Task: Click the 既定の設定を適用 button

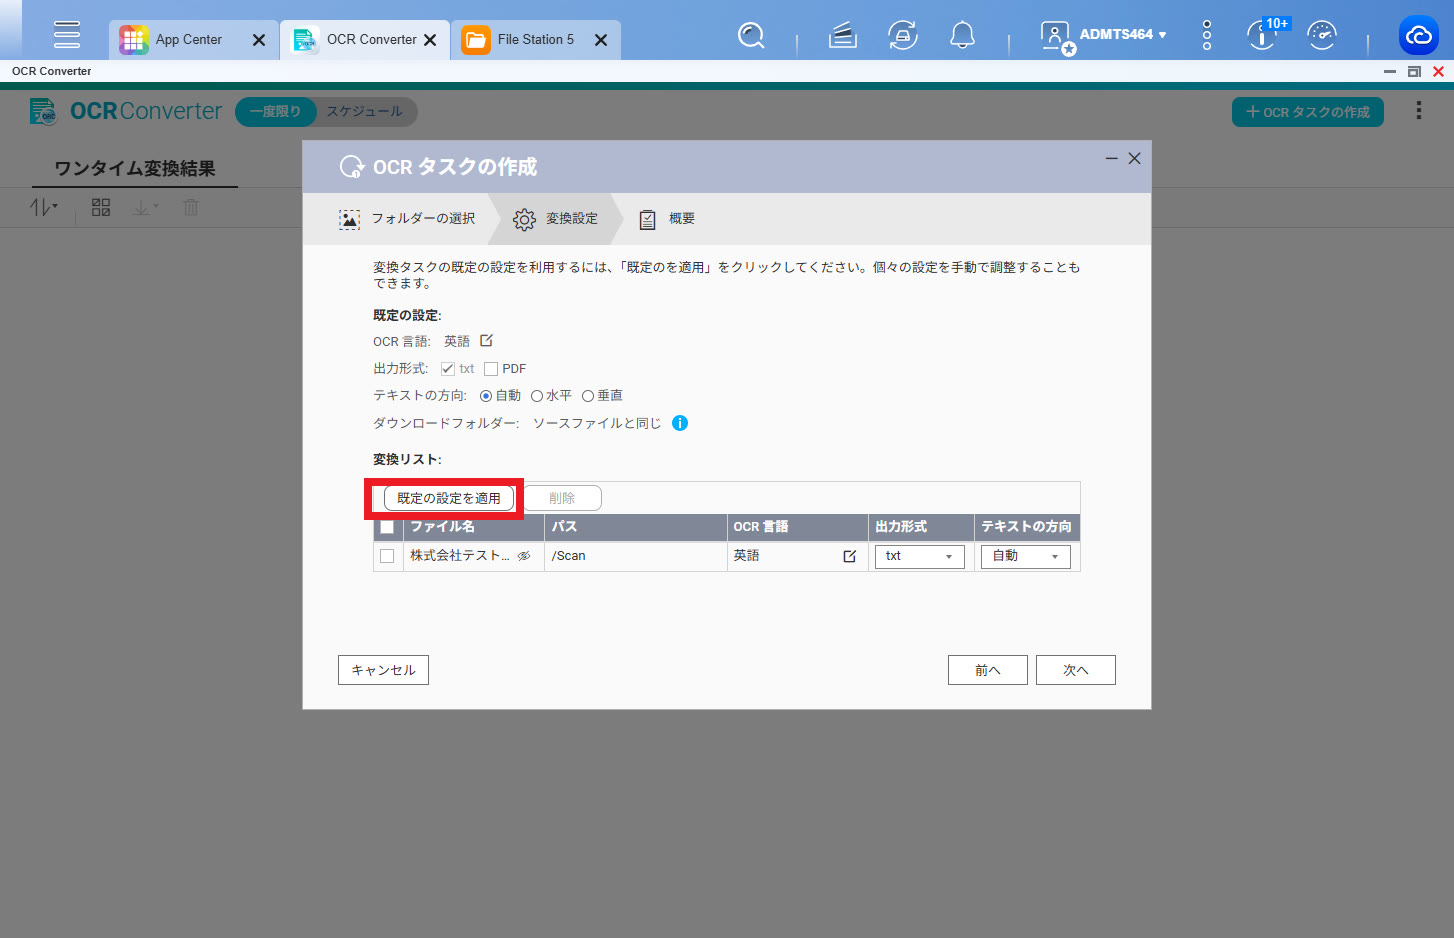Action: [449, 498]
